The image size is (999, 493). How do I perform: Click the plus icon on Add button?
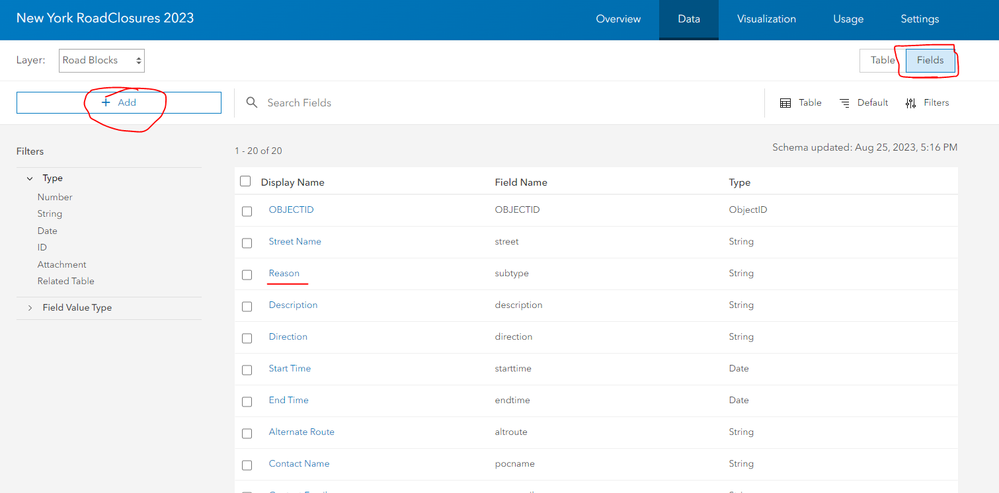tap(106, 102)
